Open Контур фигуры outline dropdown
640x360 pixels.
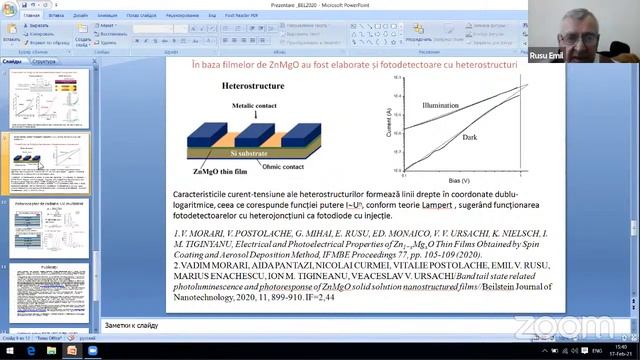pyautogui.click(x=485, y=34)
